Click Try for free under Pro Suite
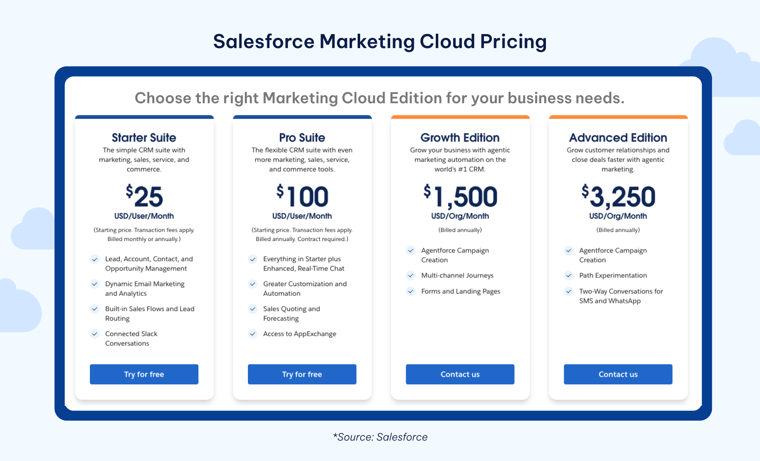This screenshot has width=760, height=461. coord(302,374)
